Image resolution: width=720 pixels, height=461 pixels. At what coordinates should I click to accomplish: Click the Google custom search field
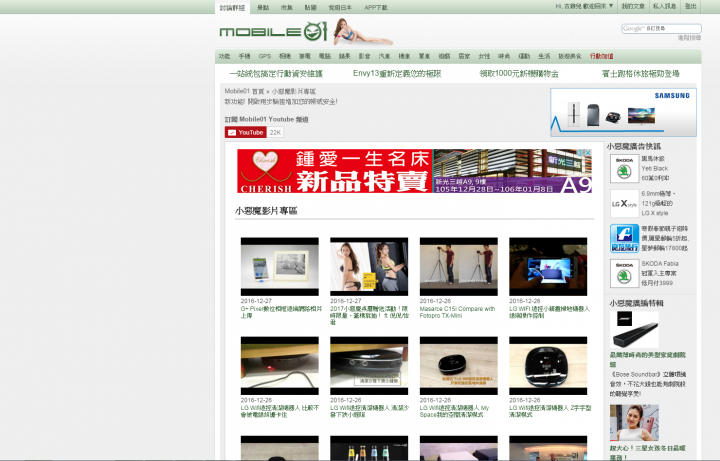(x=661, y=28)
